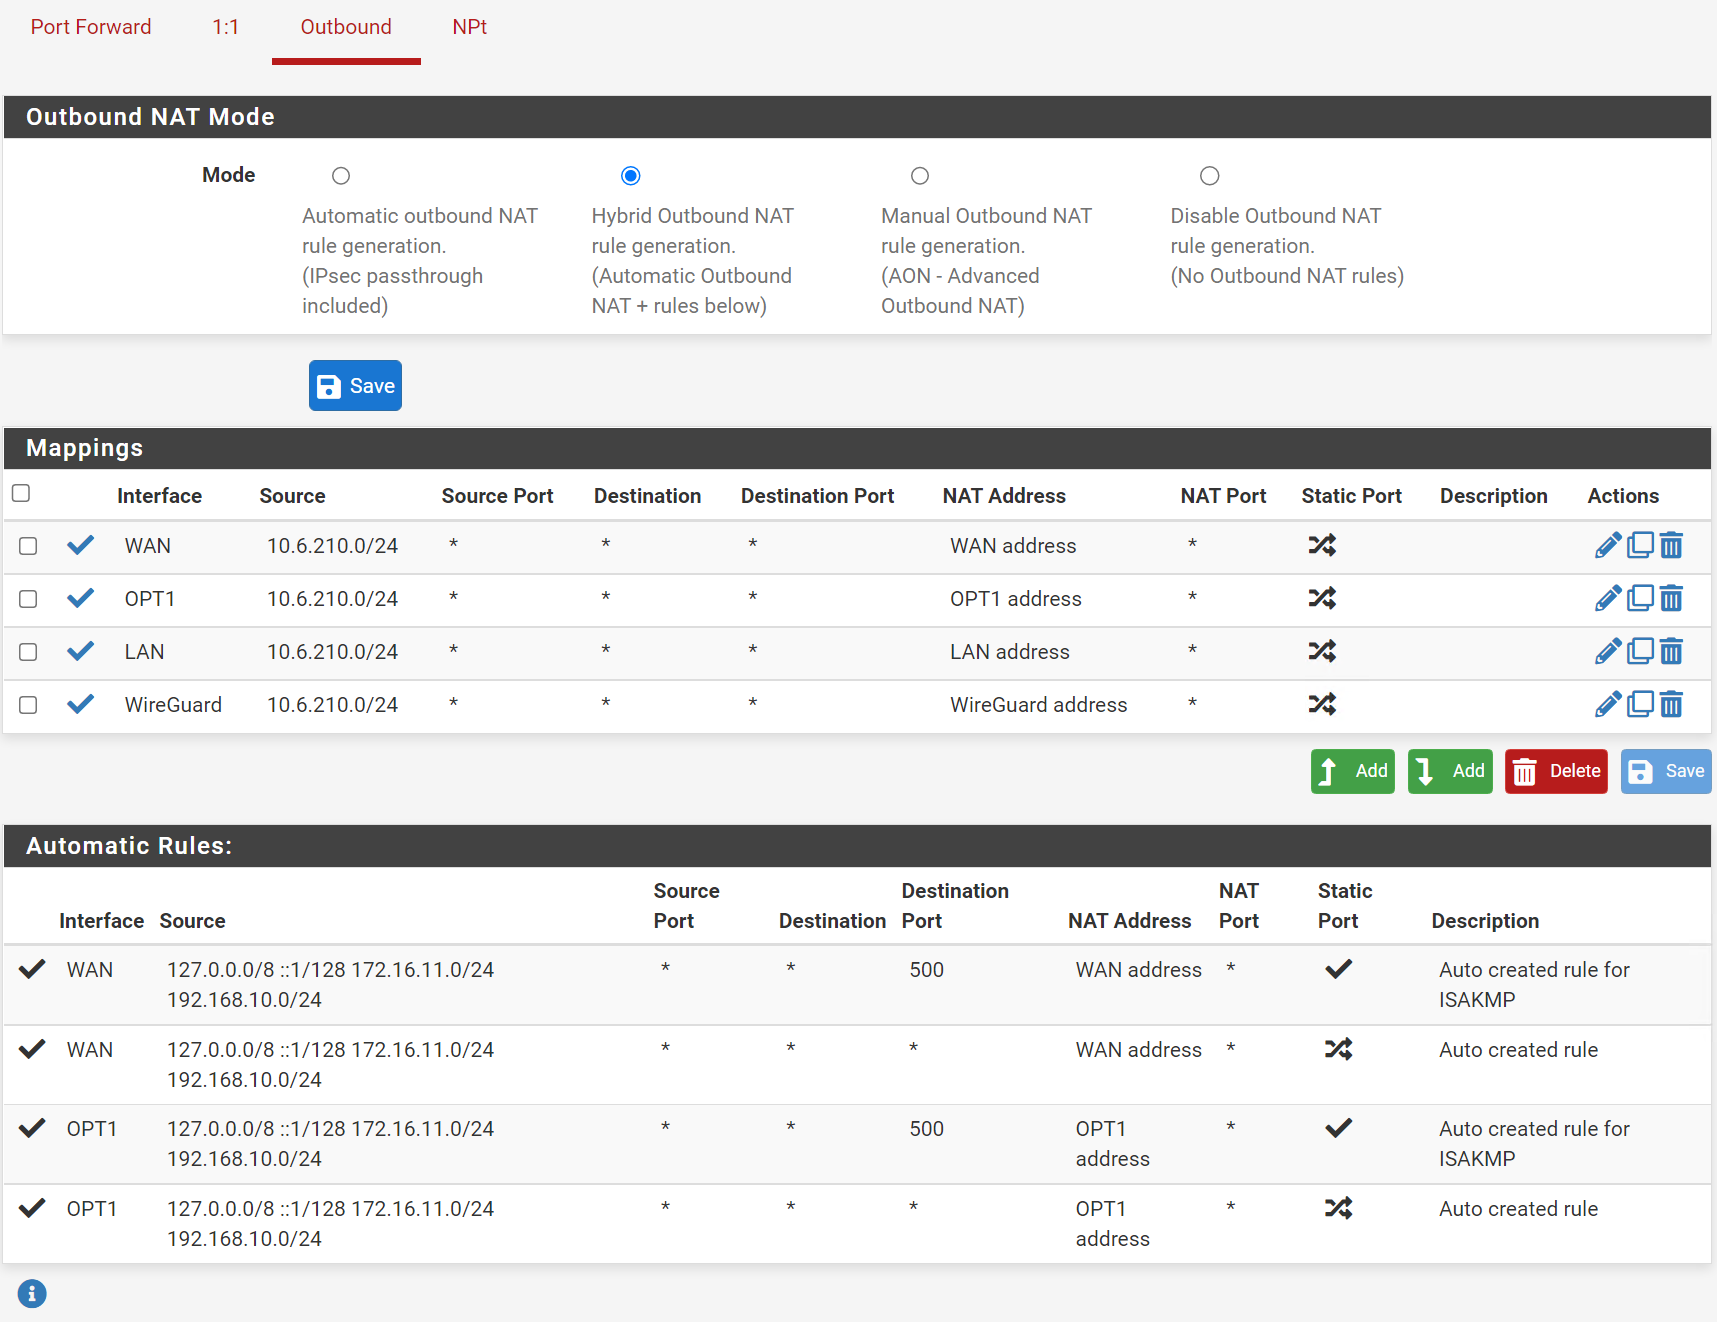Screen dimensions: 1717x1322
Task: Copy the WAN mapping rule
Action: (1640, 545)
